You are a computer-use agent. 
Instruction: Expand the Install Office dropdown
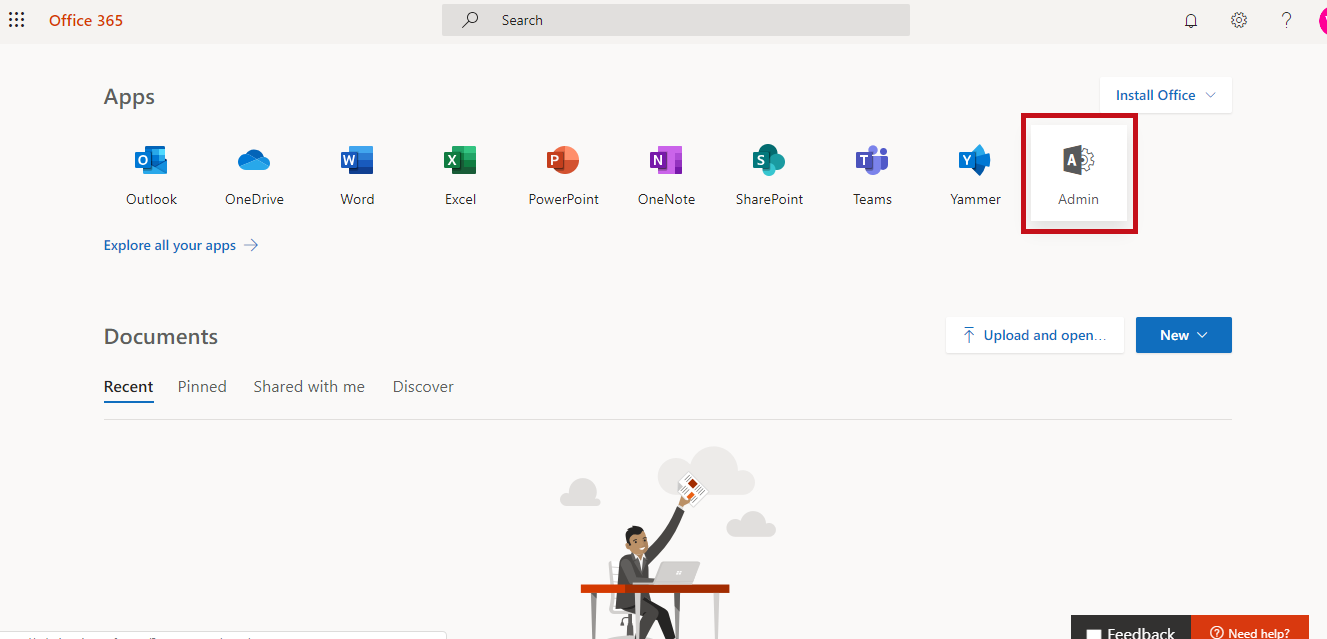(x=1166, y=95)
